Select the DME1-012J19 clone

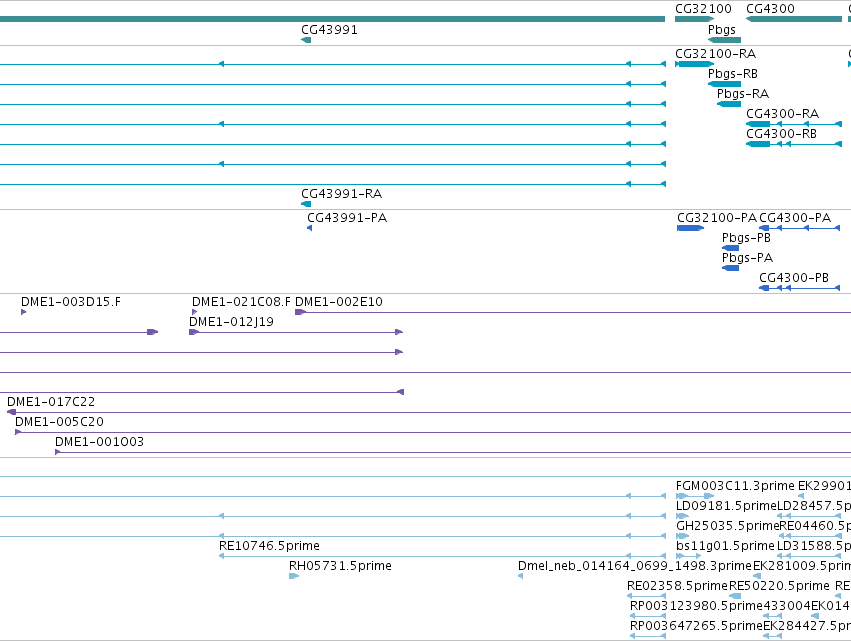pyautogui.click(x=296, y=332)
